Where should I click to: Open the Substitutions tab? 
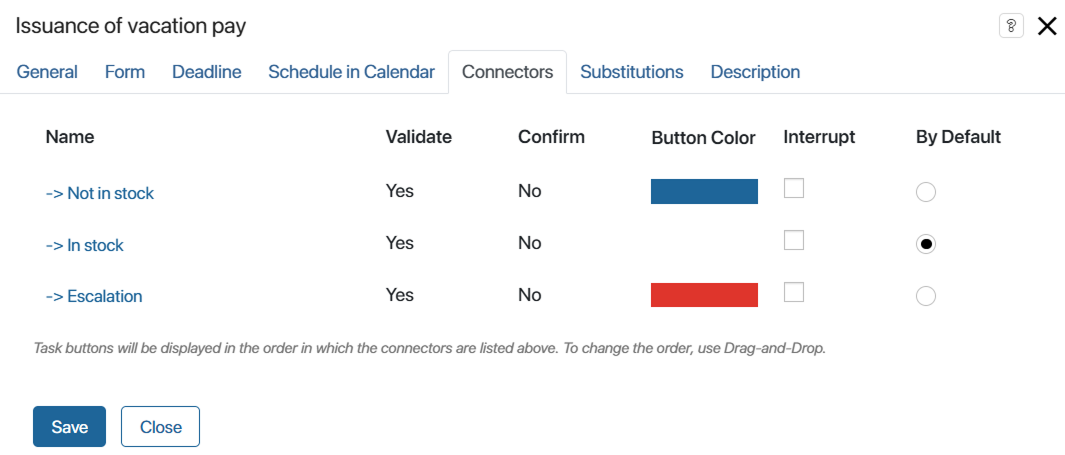tap(632, 72)
